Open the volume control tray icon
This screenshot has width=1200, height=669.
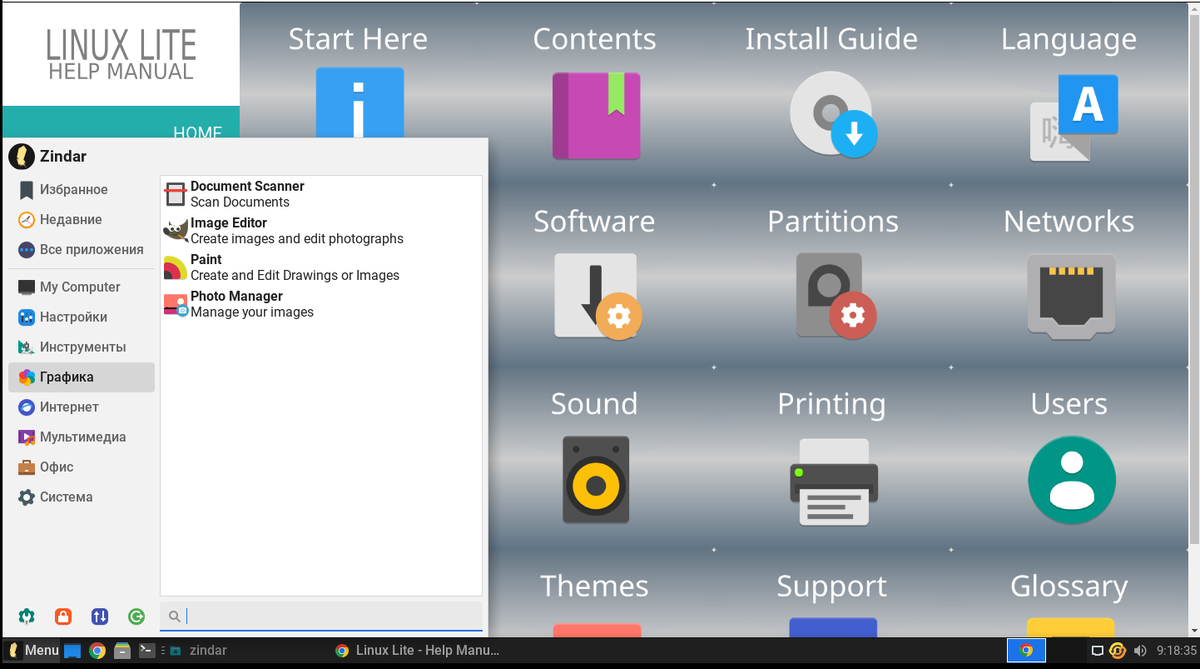click(x=1139, y=651)
